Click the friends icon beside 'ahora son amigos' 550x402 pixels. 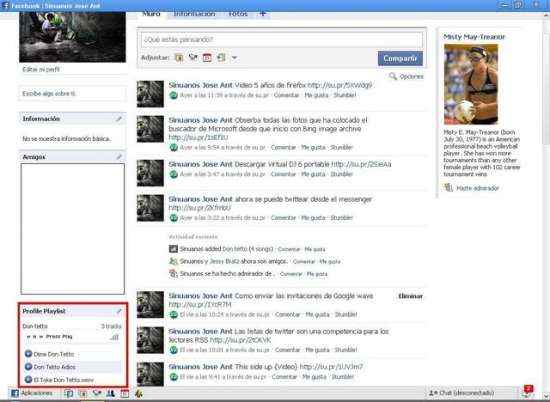173,261
